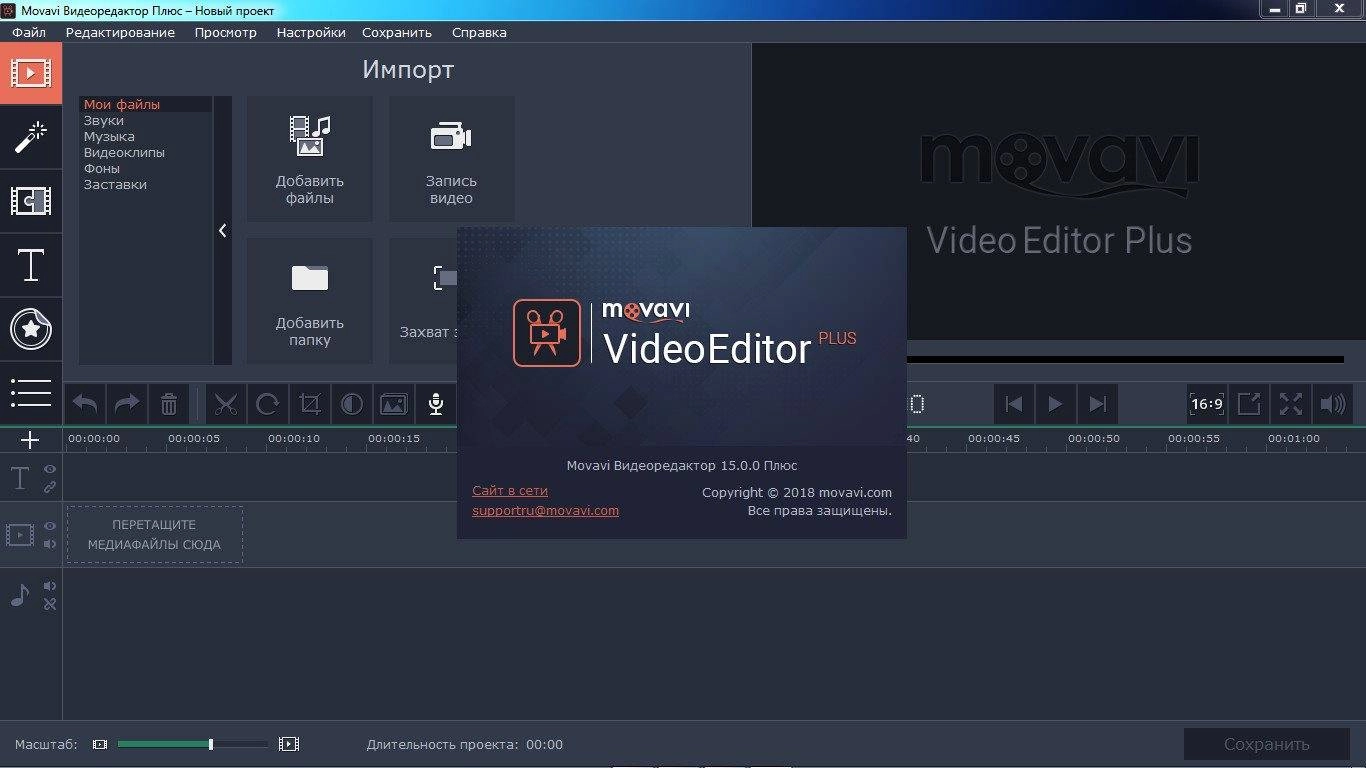Screen dimensions: 1366x768
Task: Mute the video track speaker
Action: (49, 544)
